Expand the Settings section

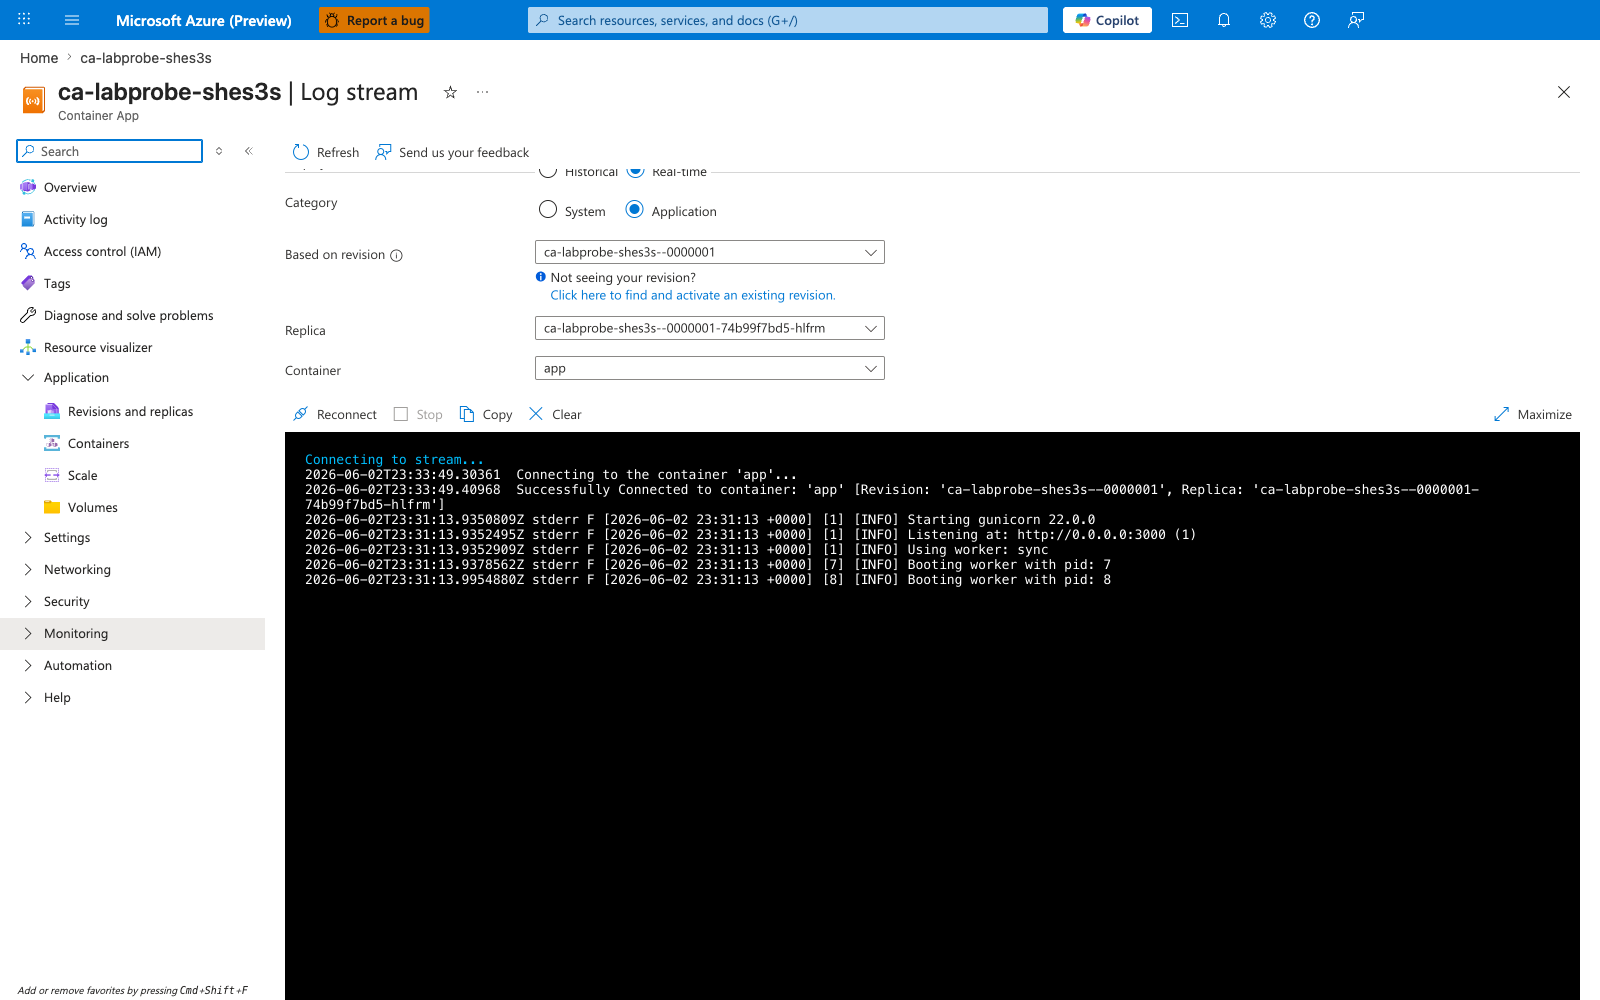(x=28, y=537)
